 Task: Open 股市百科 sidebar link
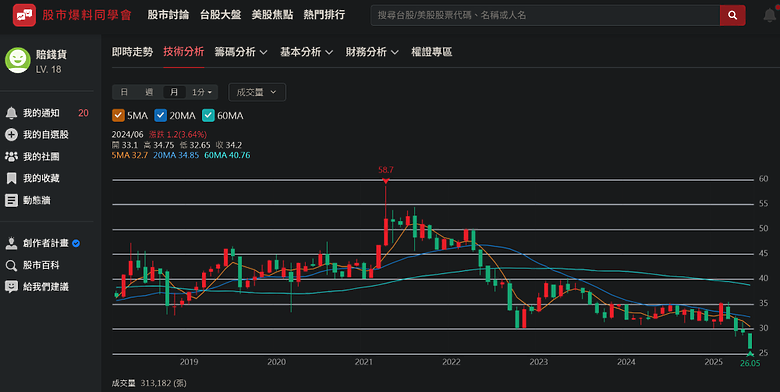pos(41,265)
